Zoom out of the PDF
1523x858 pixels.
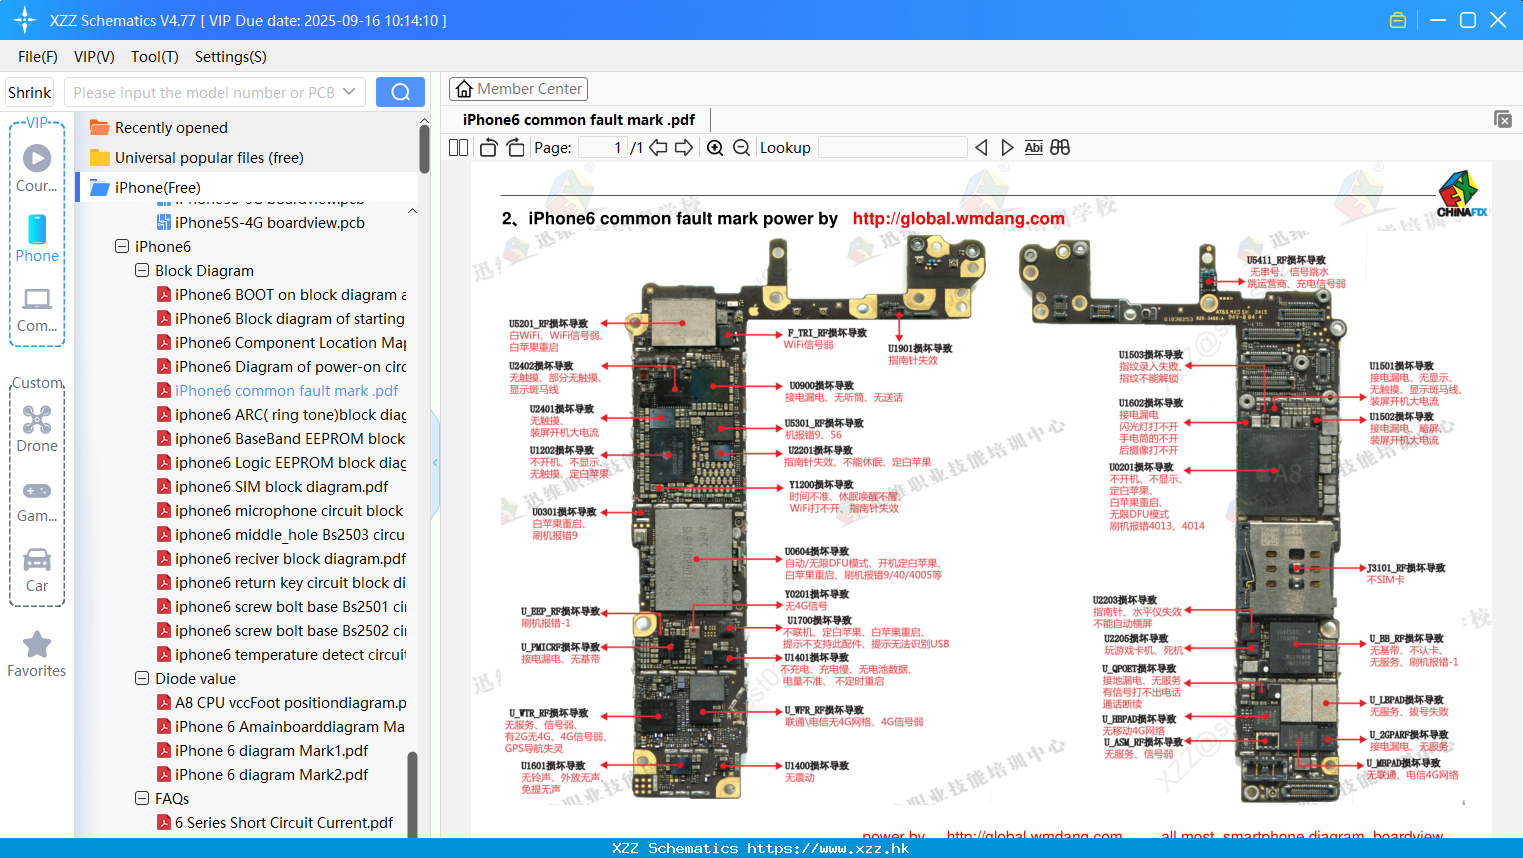(x=741, y=148)
